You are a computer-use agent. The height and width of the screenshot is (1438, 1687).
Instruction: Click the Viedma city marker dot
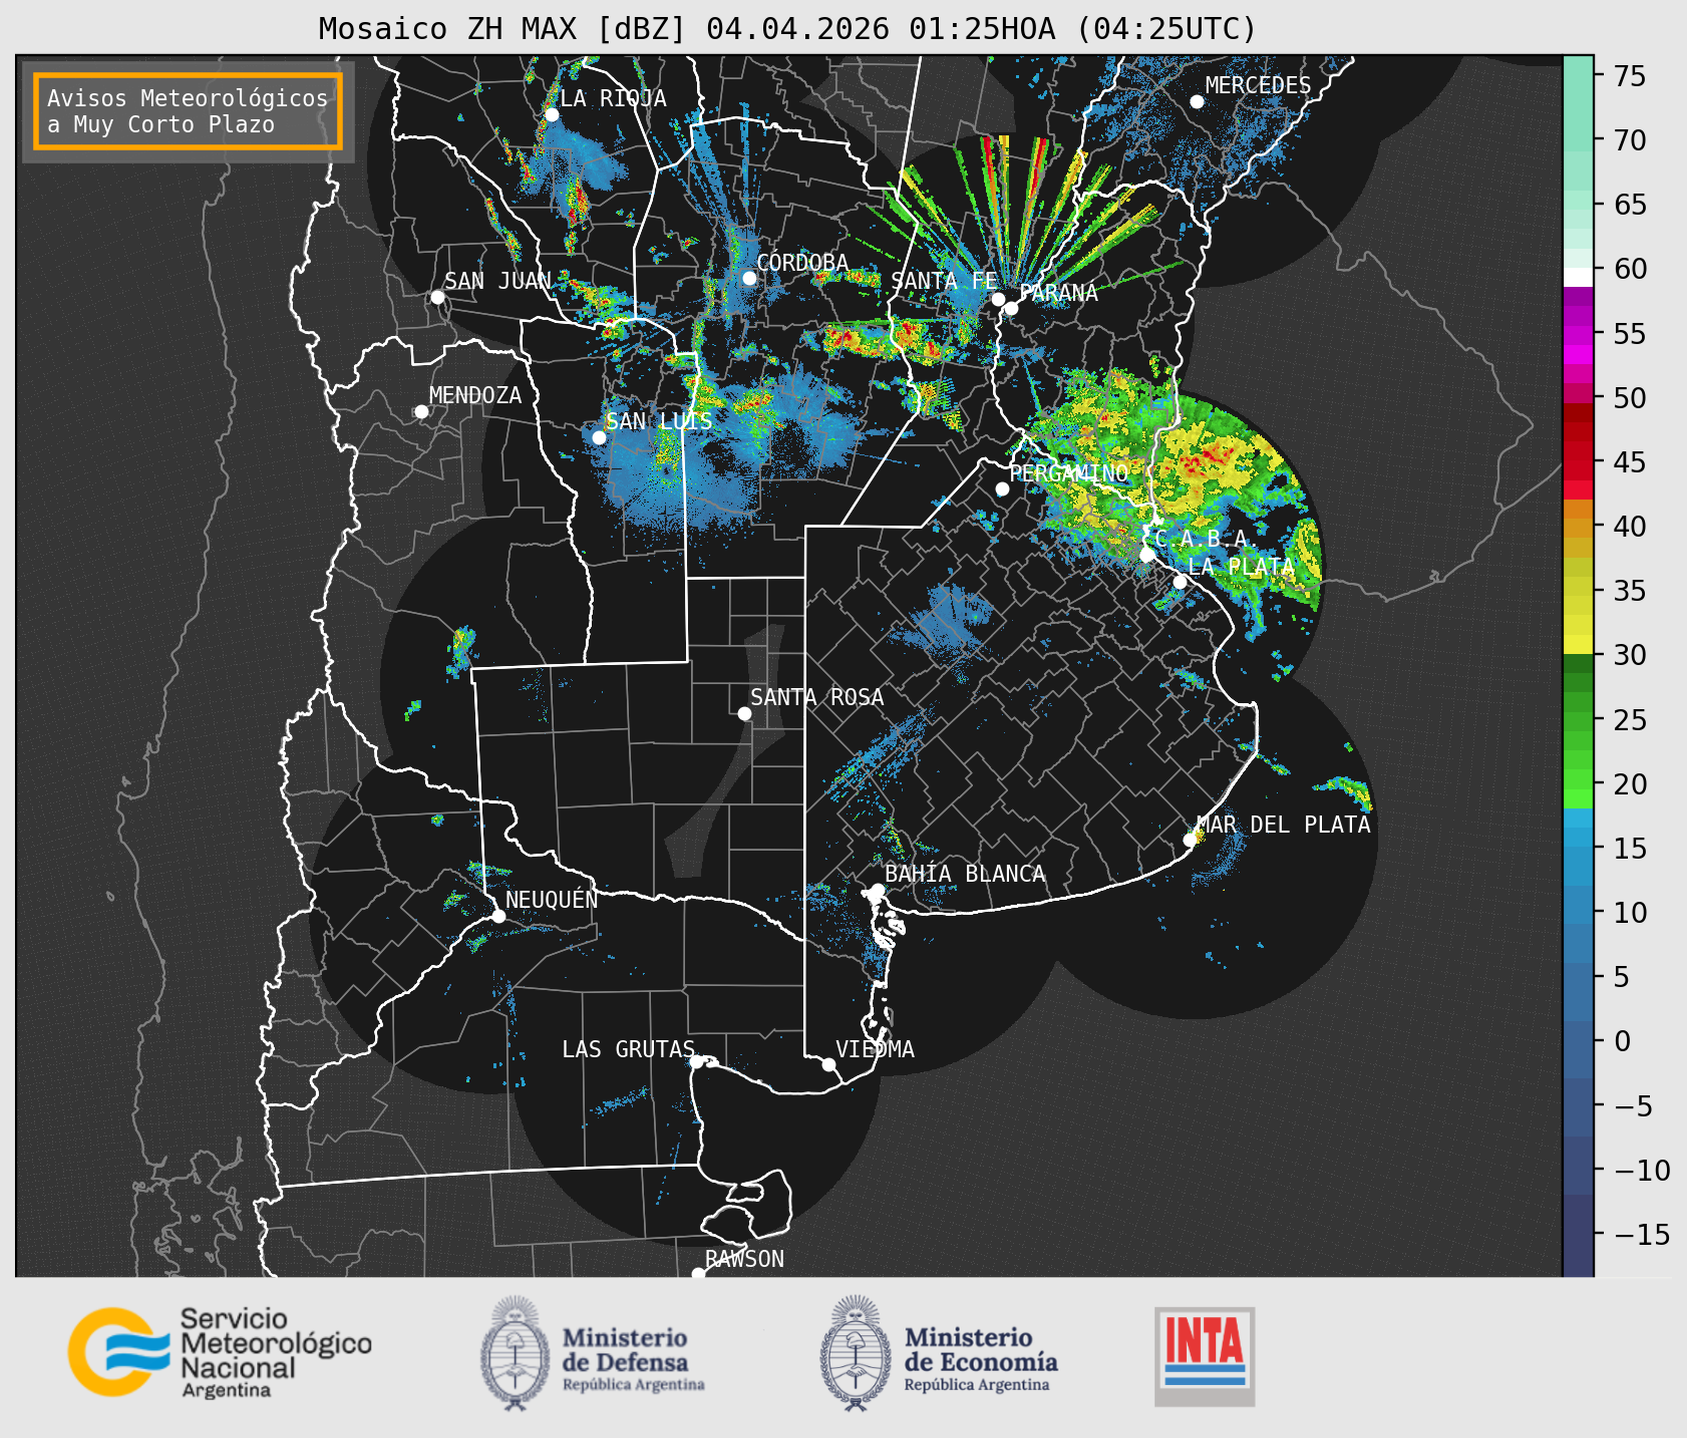point(829,1064)
